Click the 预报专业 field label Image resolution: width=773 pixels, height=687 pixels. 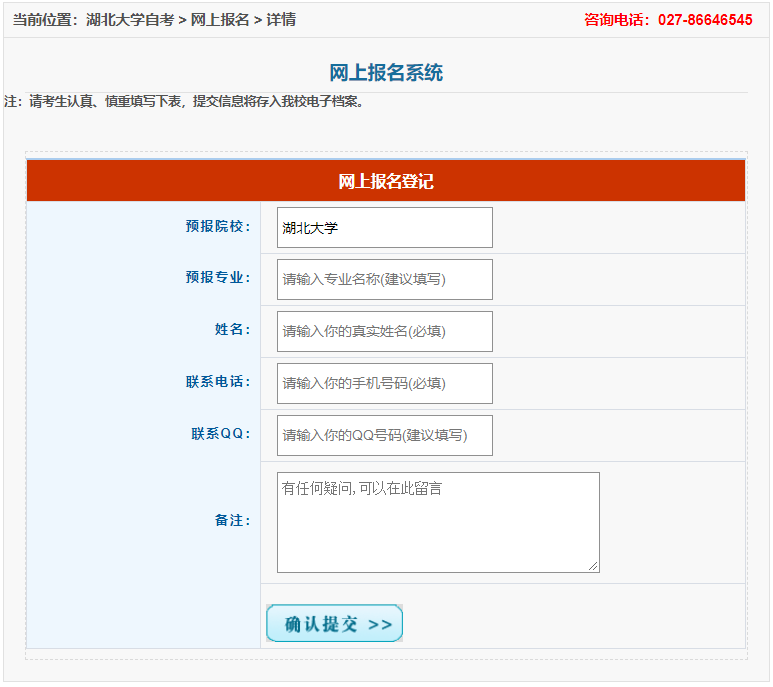coord(218,277)
